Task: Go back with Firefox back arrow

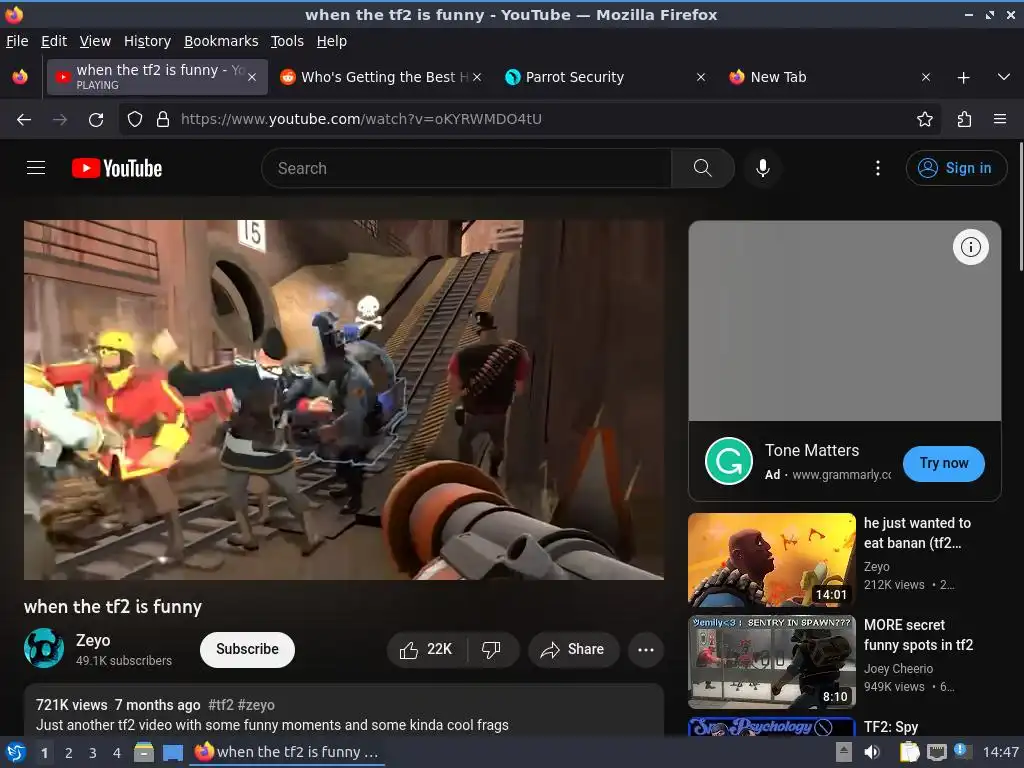Action: (x=24, y=120)
